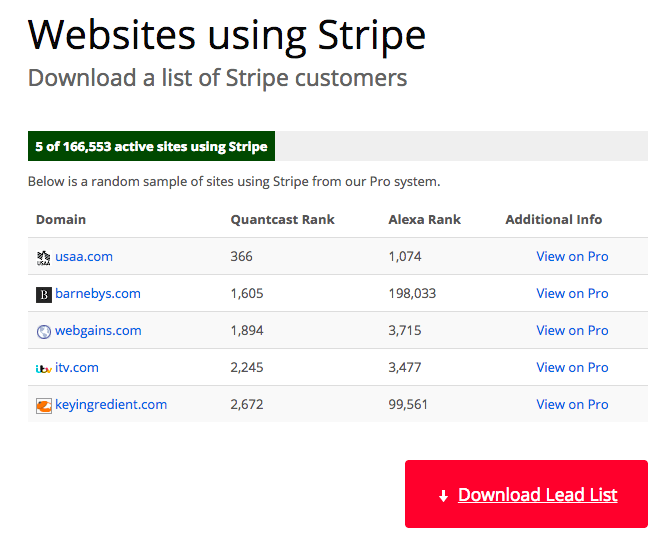Open the webgains.com domain link
The image size is (657, 533).
tap(98, 330)
